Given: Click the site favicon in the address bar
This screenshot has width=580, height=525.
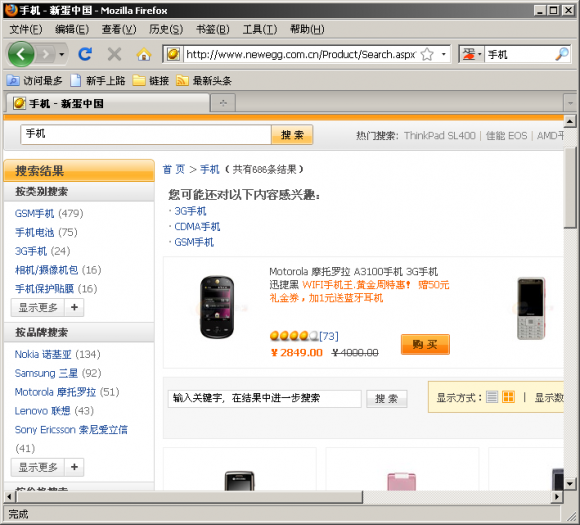Looking at the screenshot, I should coord(173,54).
